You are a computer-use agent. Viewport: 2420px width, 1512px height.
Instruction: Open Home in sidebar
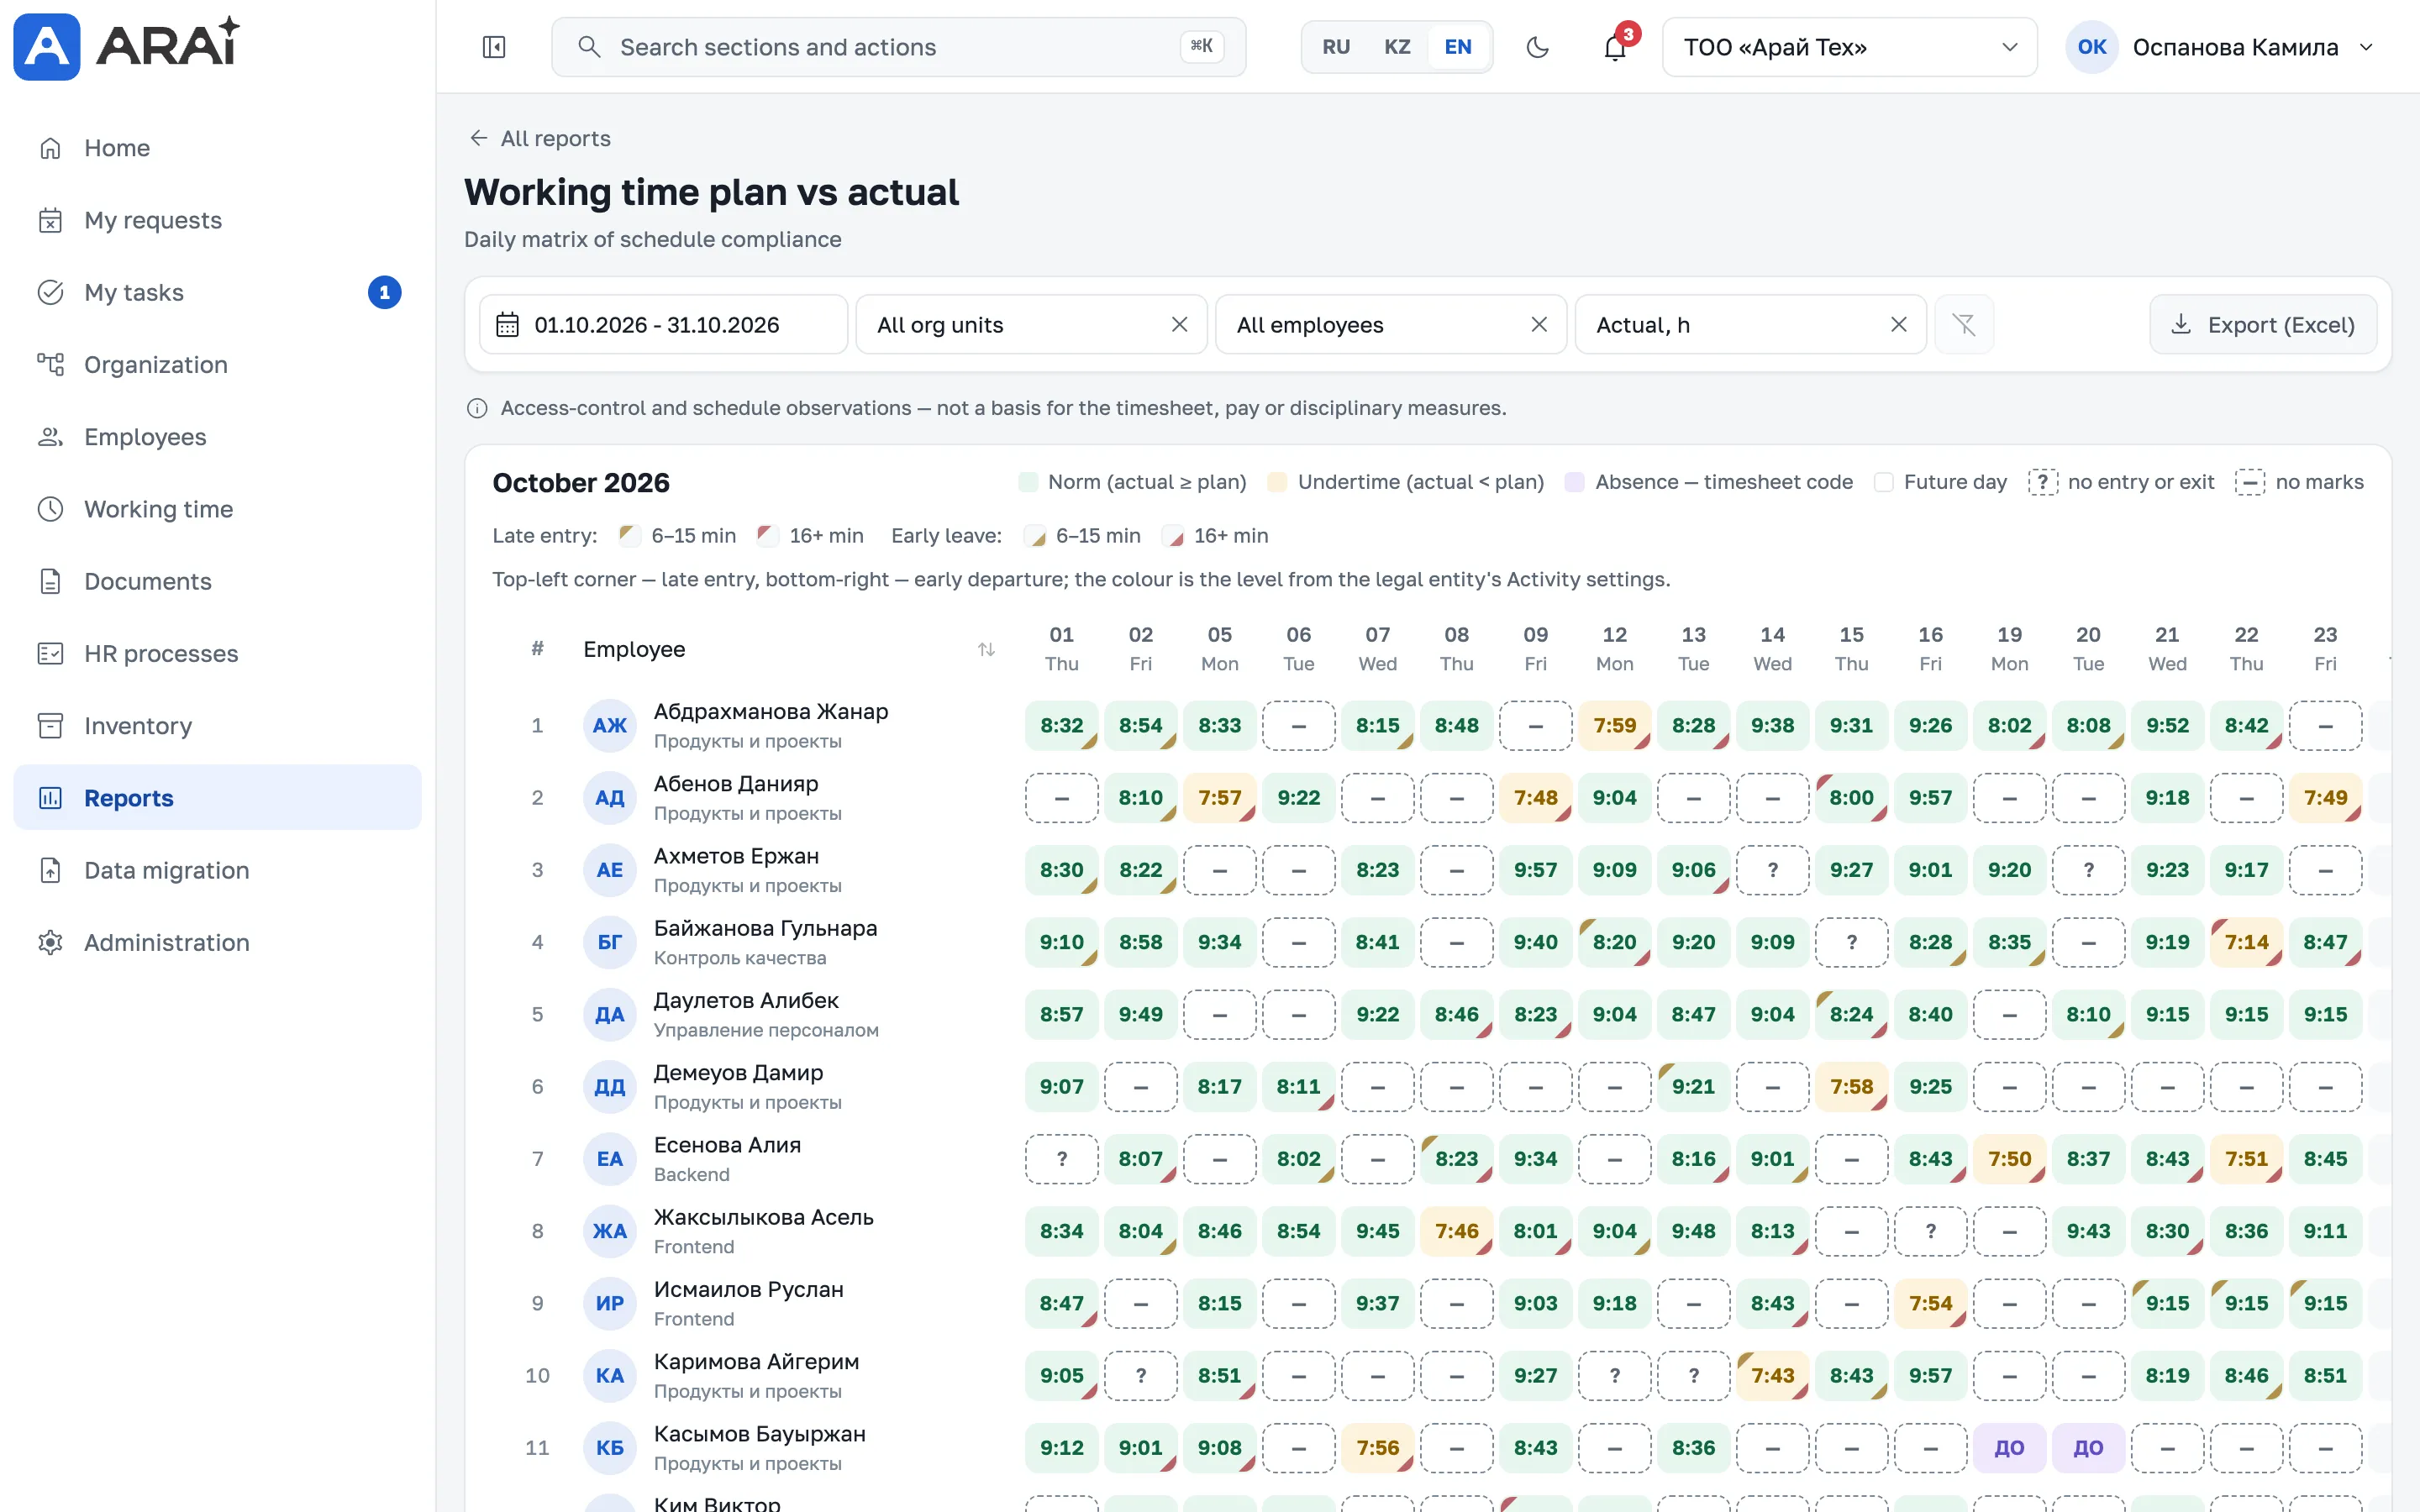point(217,148)
